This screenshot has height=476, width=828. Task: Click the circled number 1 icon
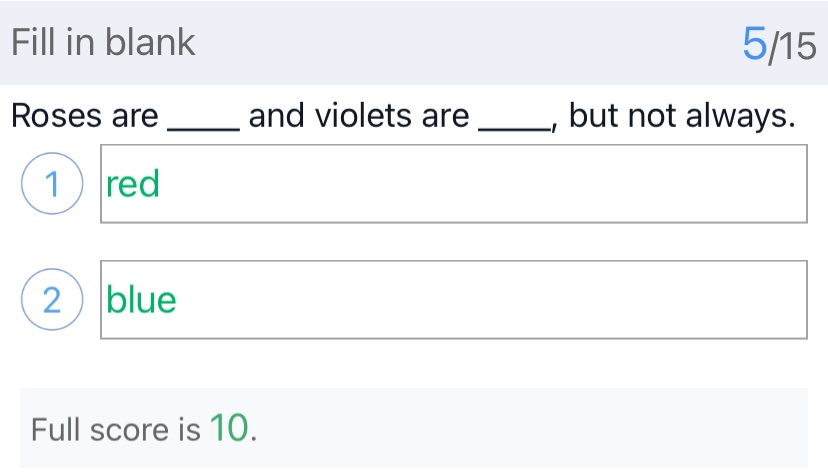(x=50, y=185)
